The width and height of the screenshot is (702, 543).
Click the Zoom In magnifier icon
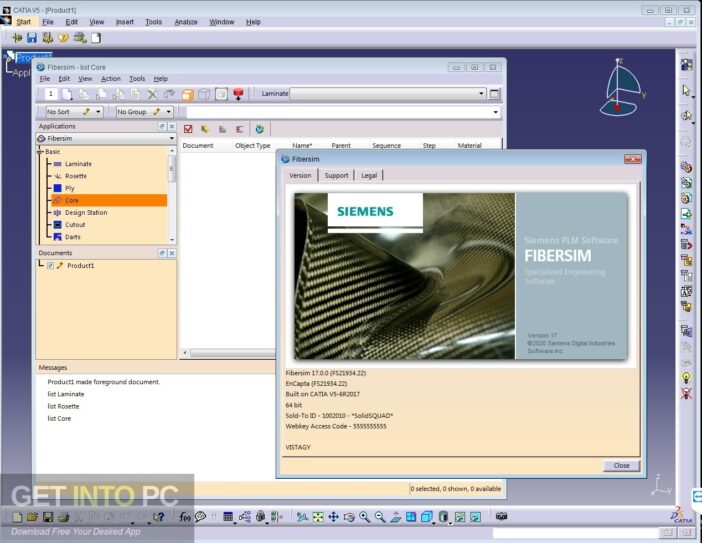tap(364, 517)
